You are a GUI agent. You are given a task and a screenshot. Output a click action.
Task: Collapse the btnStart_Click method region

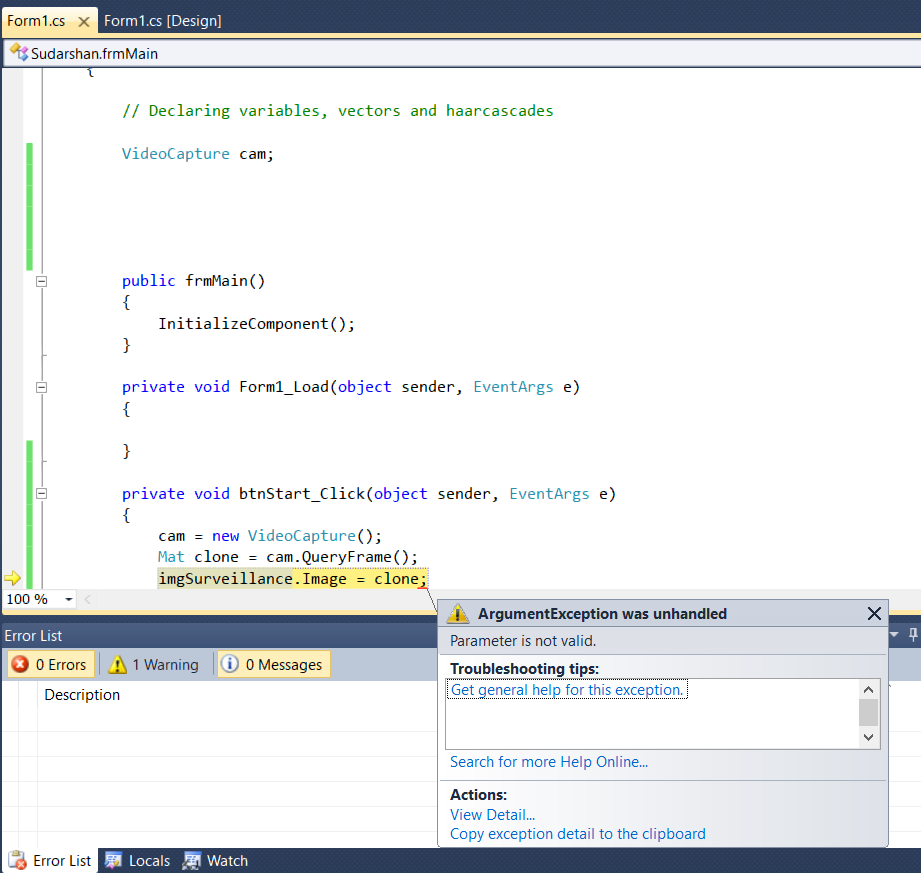(41, 493)
